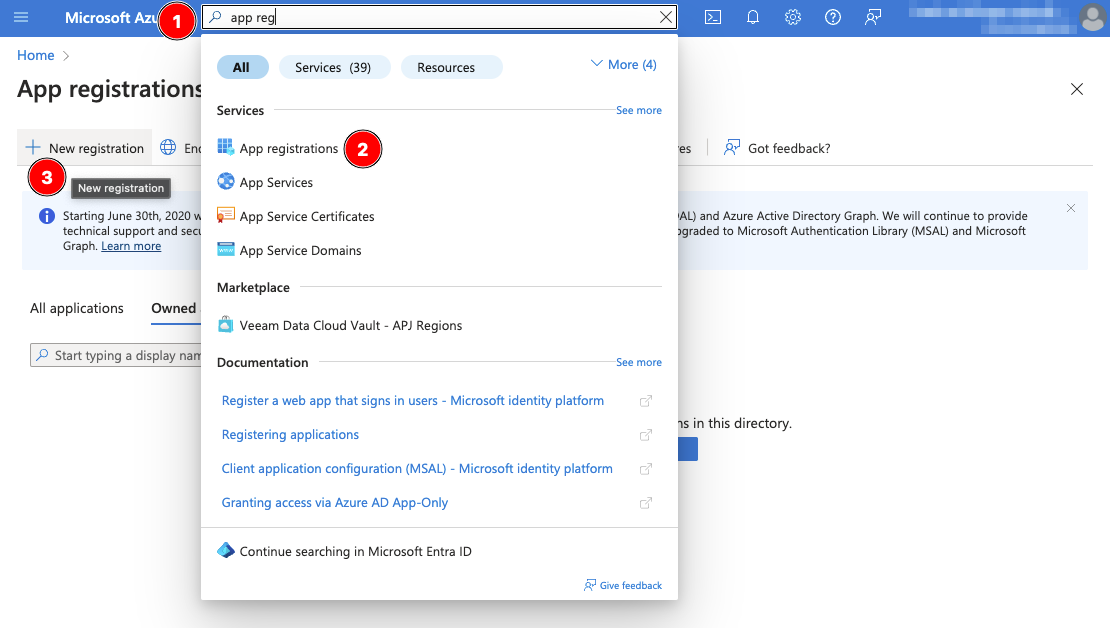Focus the top search box
This screenshot has height=628, width=1110.
pos(439,17)
